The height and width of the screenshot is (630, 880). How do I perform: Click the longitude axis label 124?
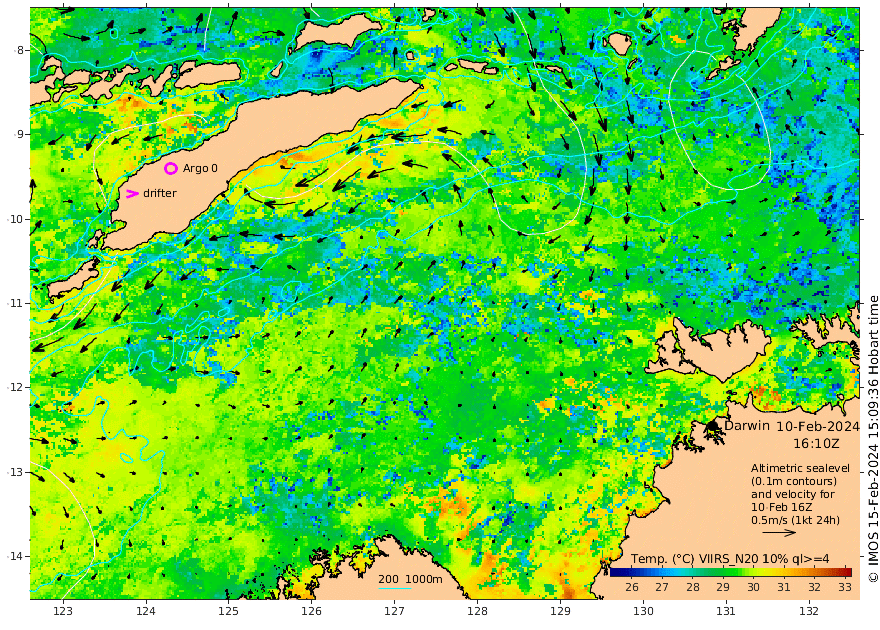(146, 611)
